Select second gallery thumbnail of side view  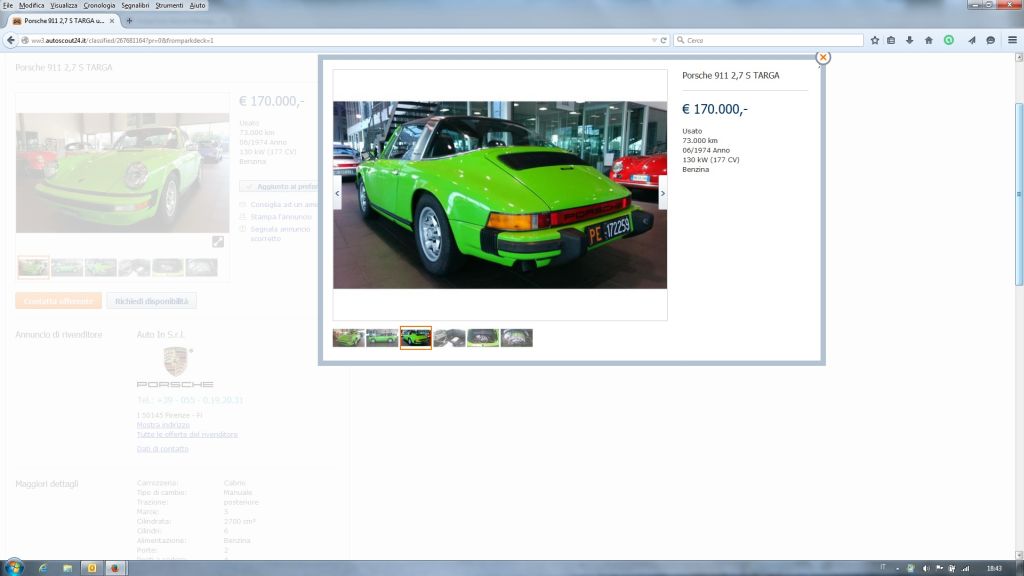(382, 338)
